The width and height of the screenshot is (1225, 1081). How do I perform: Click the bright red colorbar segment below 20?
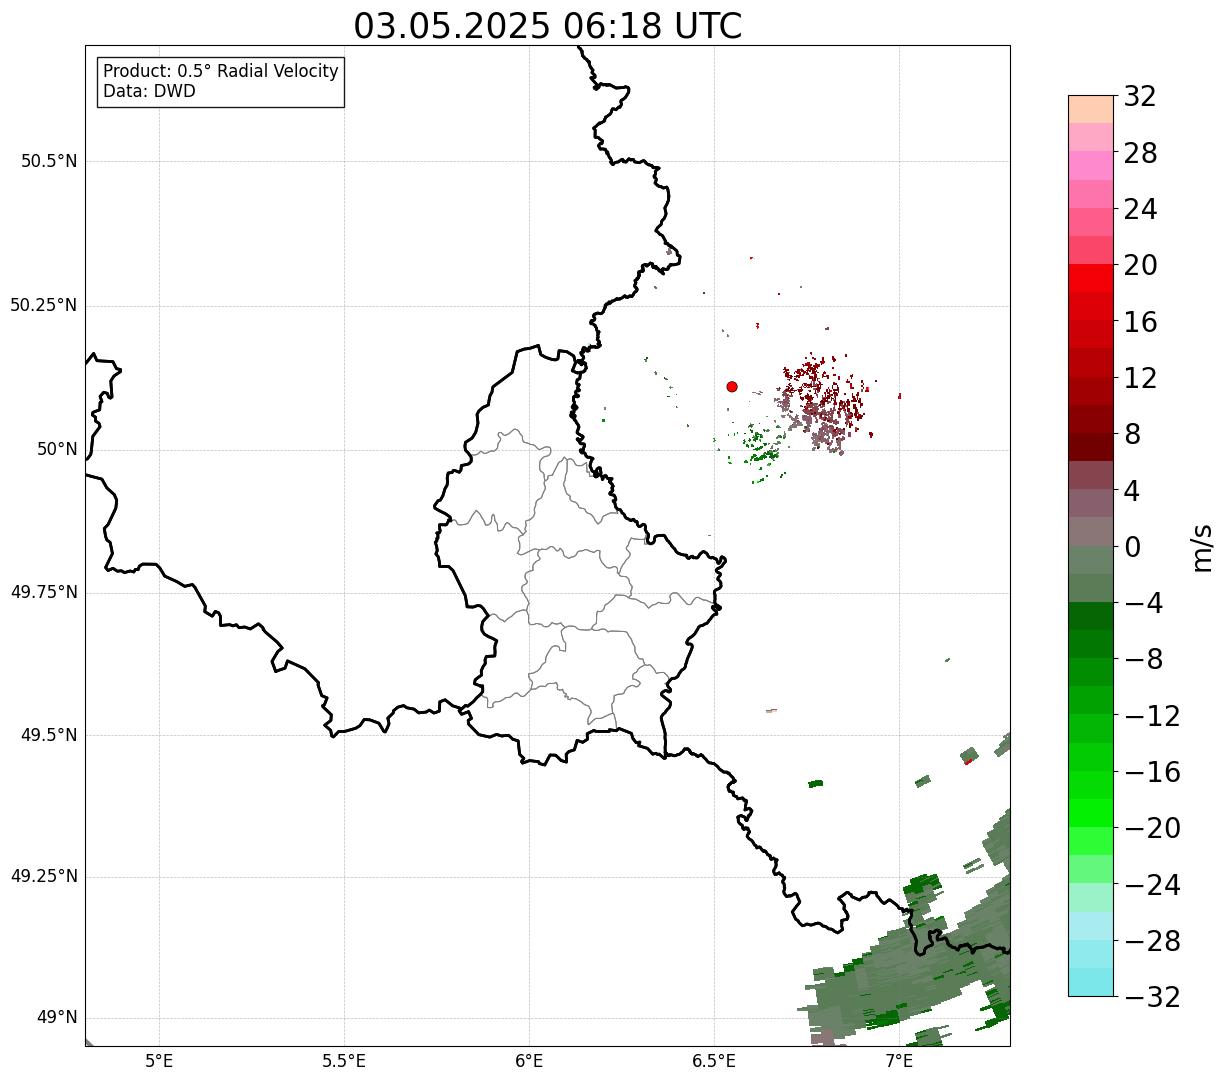tap(1090, 278)
